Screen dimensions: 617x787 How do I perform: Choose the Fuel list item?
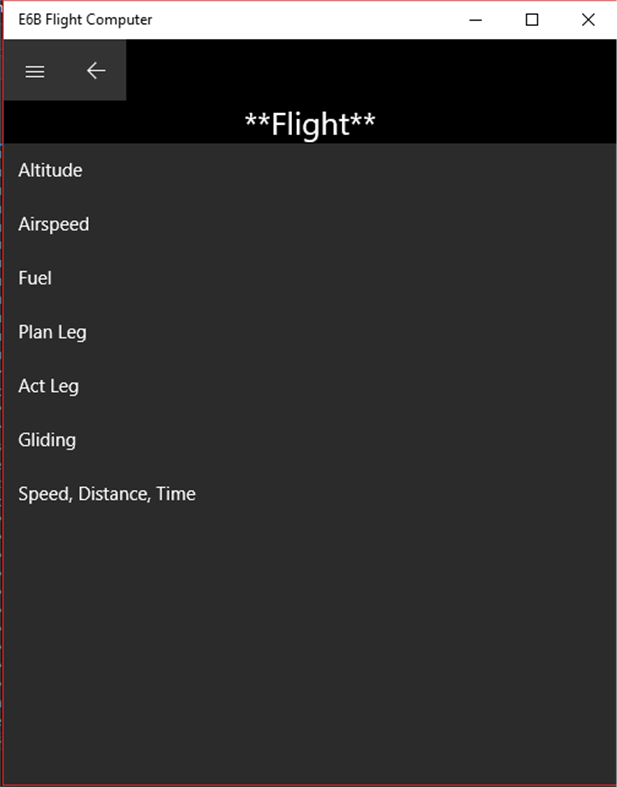(35, 278)
